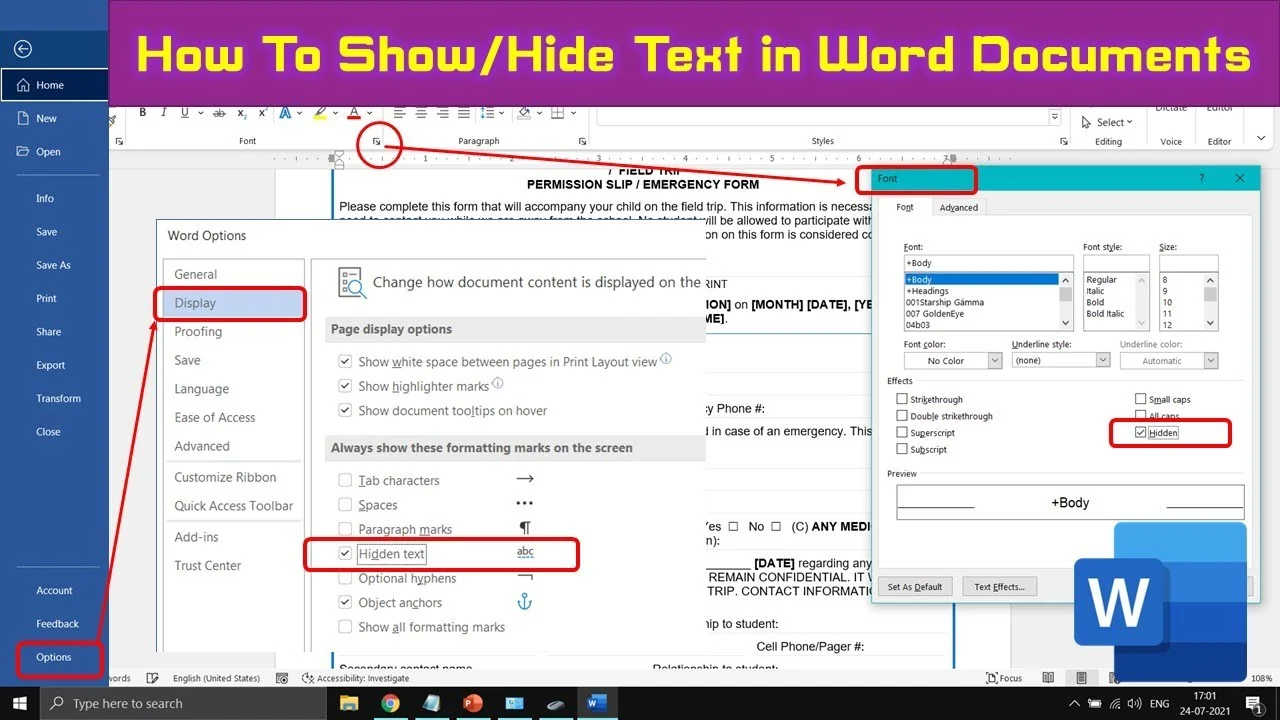This screenshot has height=720, width=1280.
Task: Apply Strikethrough from the ribbon Font group
Action: tap(219, 113)
